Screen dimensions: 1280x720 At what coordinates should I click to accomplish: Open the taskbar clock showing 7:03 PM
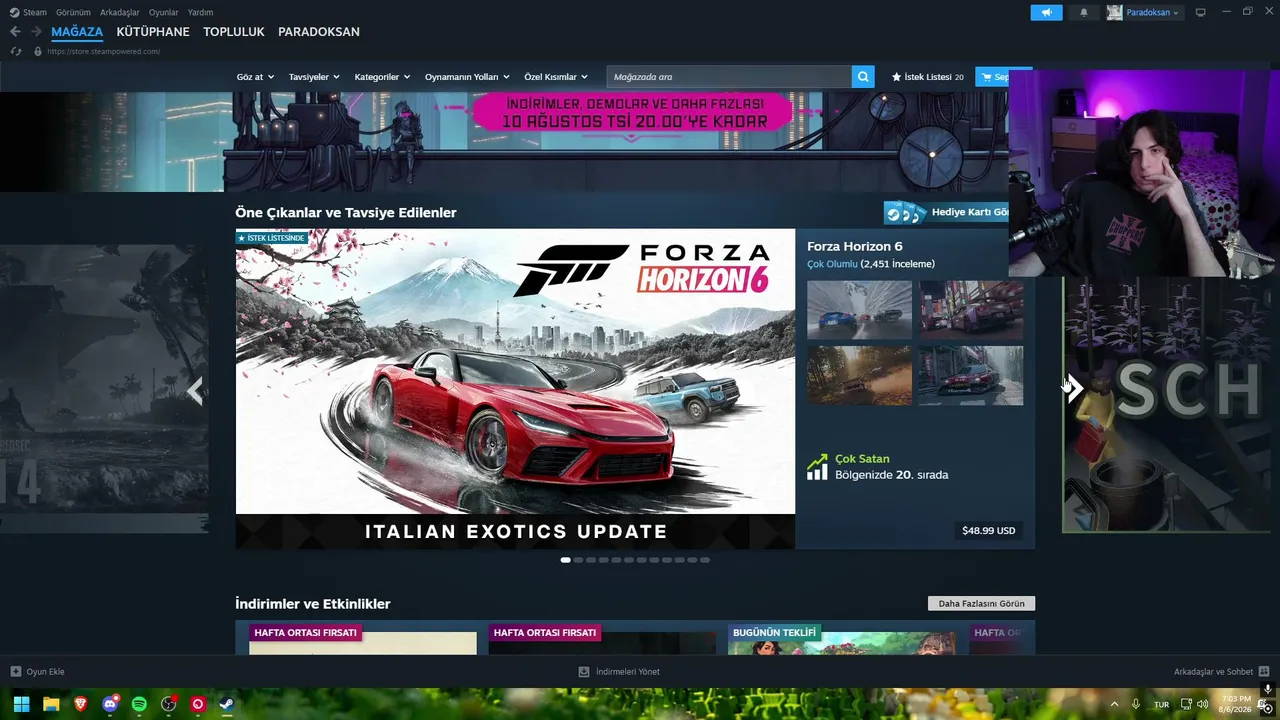1236,704
